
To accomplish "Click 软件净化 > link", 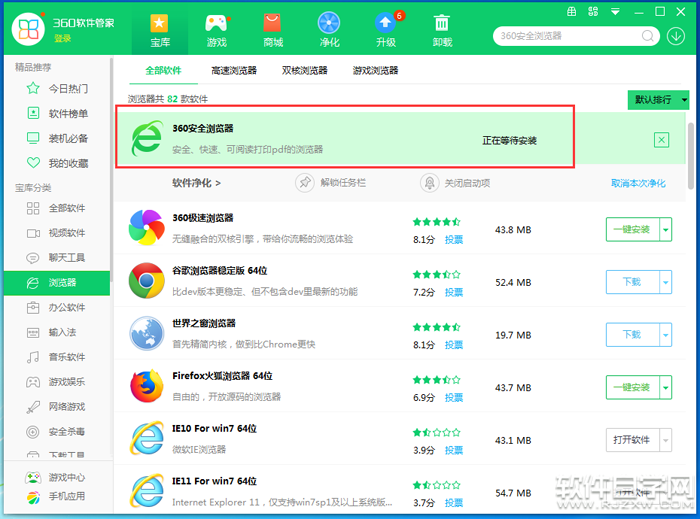I will click(196, 183).
